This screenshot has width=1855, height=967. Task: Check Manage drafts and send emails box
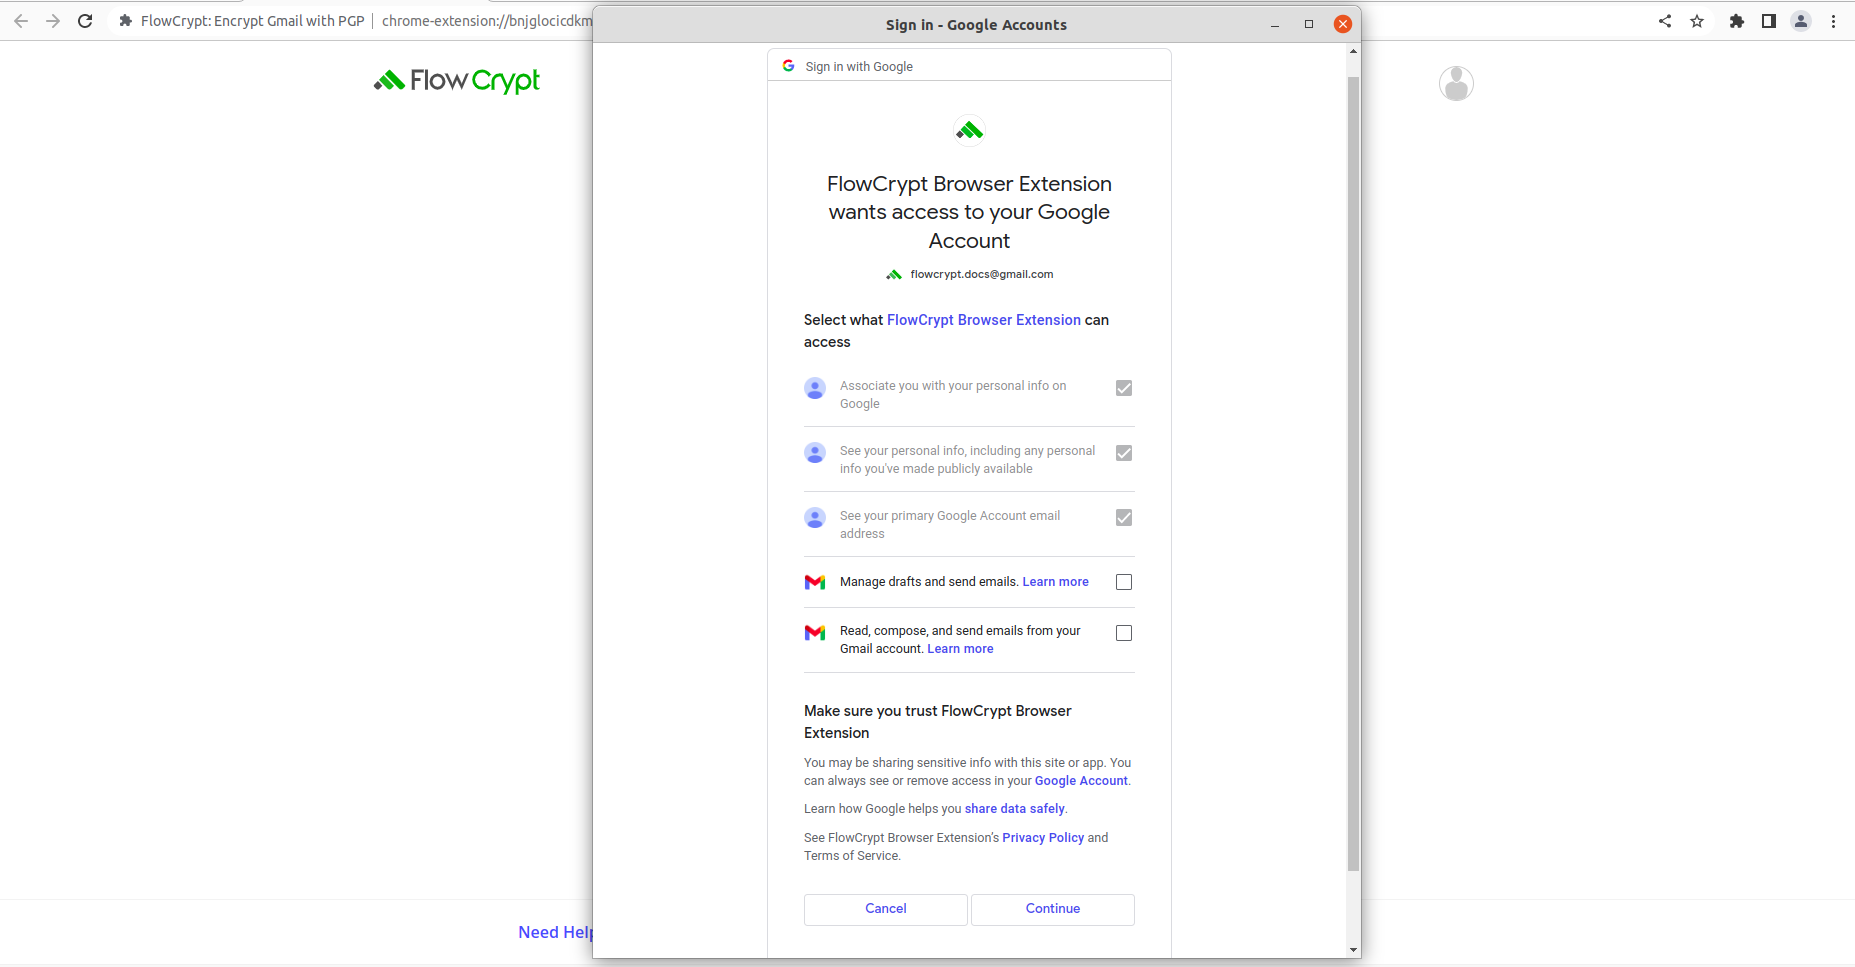pyautogui.click(x=1124, y=582)
